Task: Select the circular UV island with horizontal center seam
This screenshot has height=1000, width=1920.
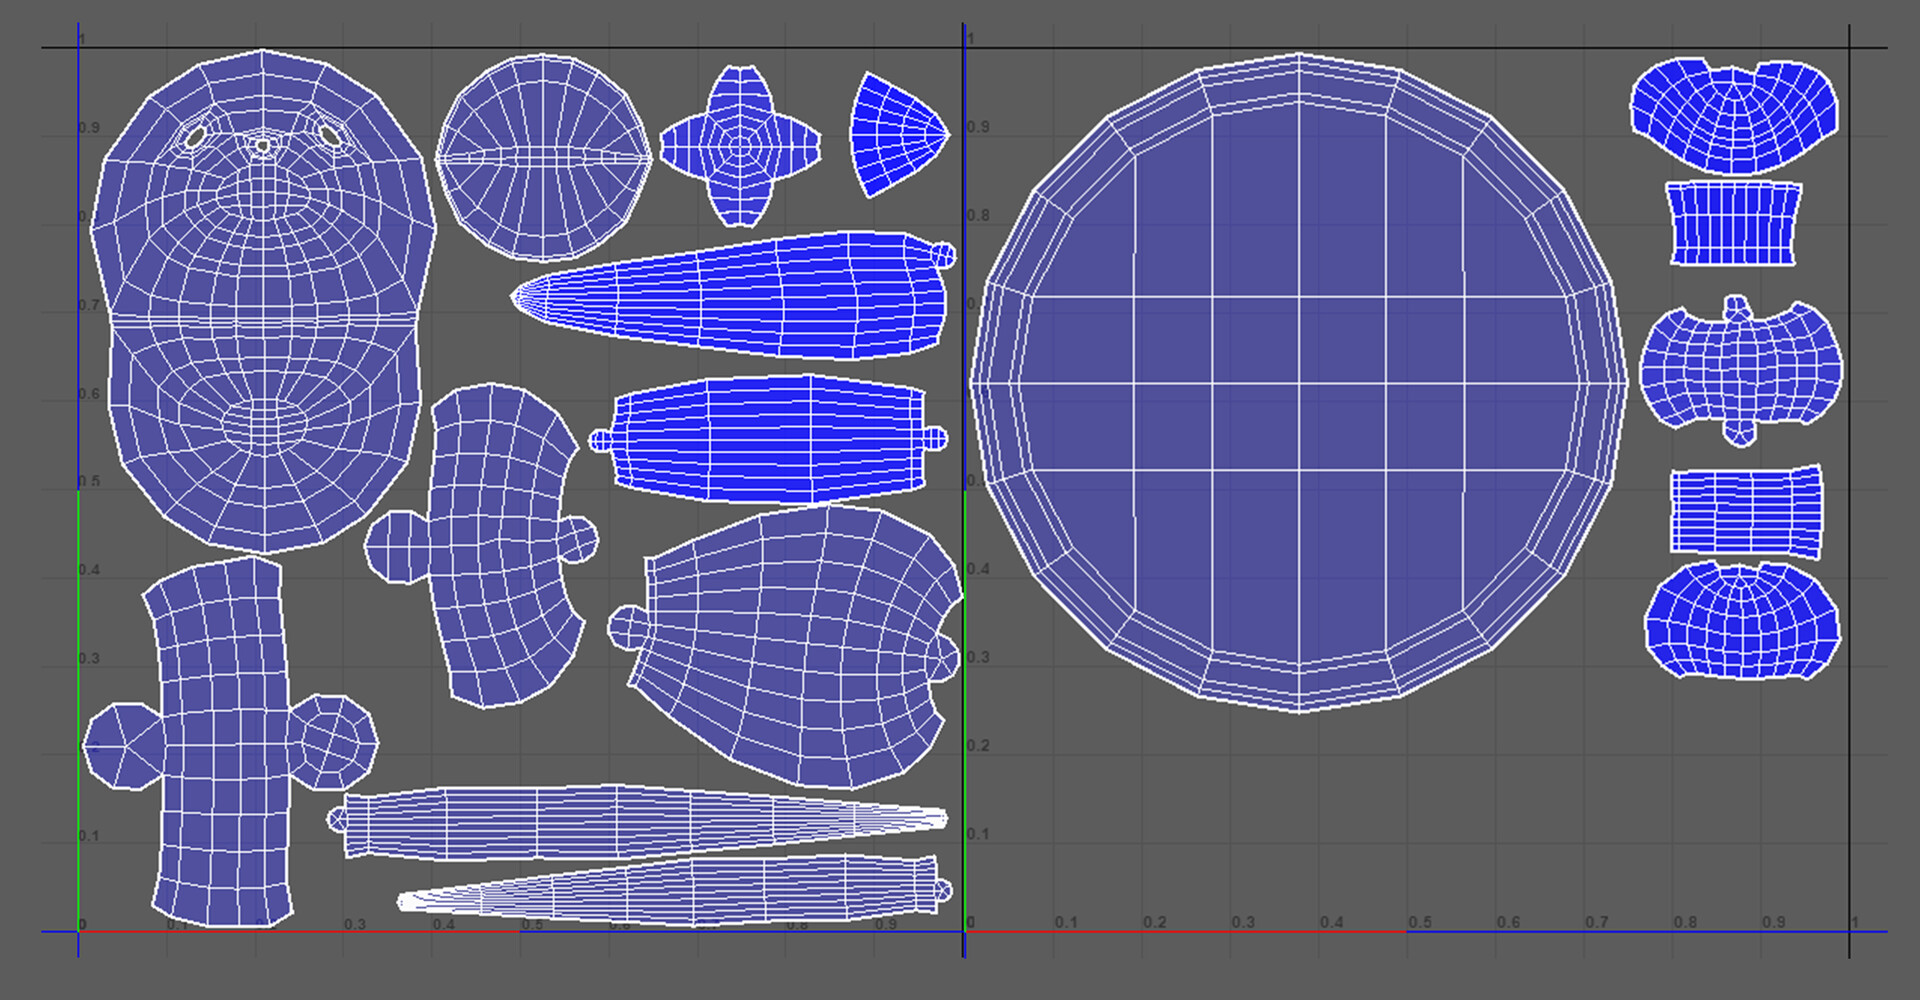Action: pos(543,157)
